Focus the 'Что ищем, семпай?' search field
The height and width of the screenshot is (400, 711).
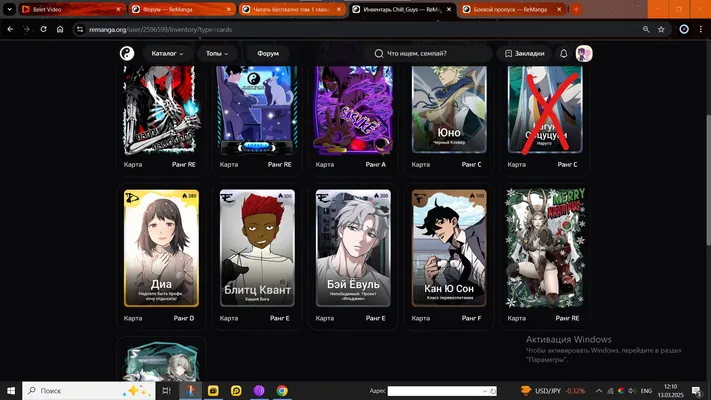pos(429,54)
